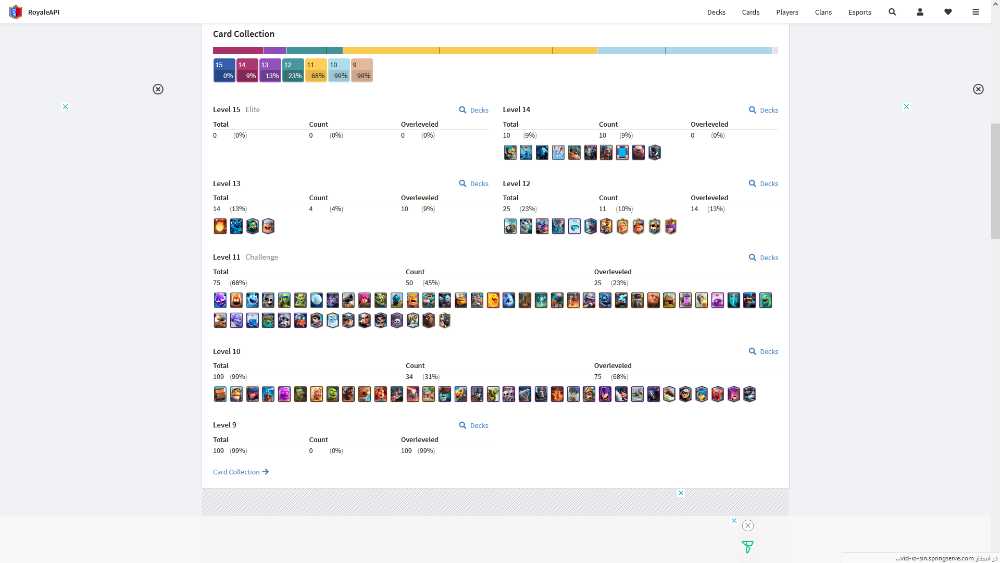Select the level 13 purple swatch
This screenshot has height=563, width=1000.
coord(270,70)
